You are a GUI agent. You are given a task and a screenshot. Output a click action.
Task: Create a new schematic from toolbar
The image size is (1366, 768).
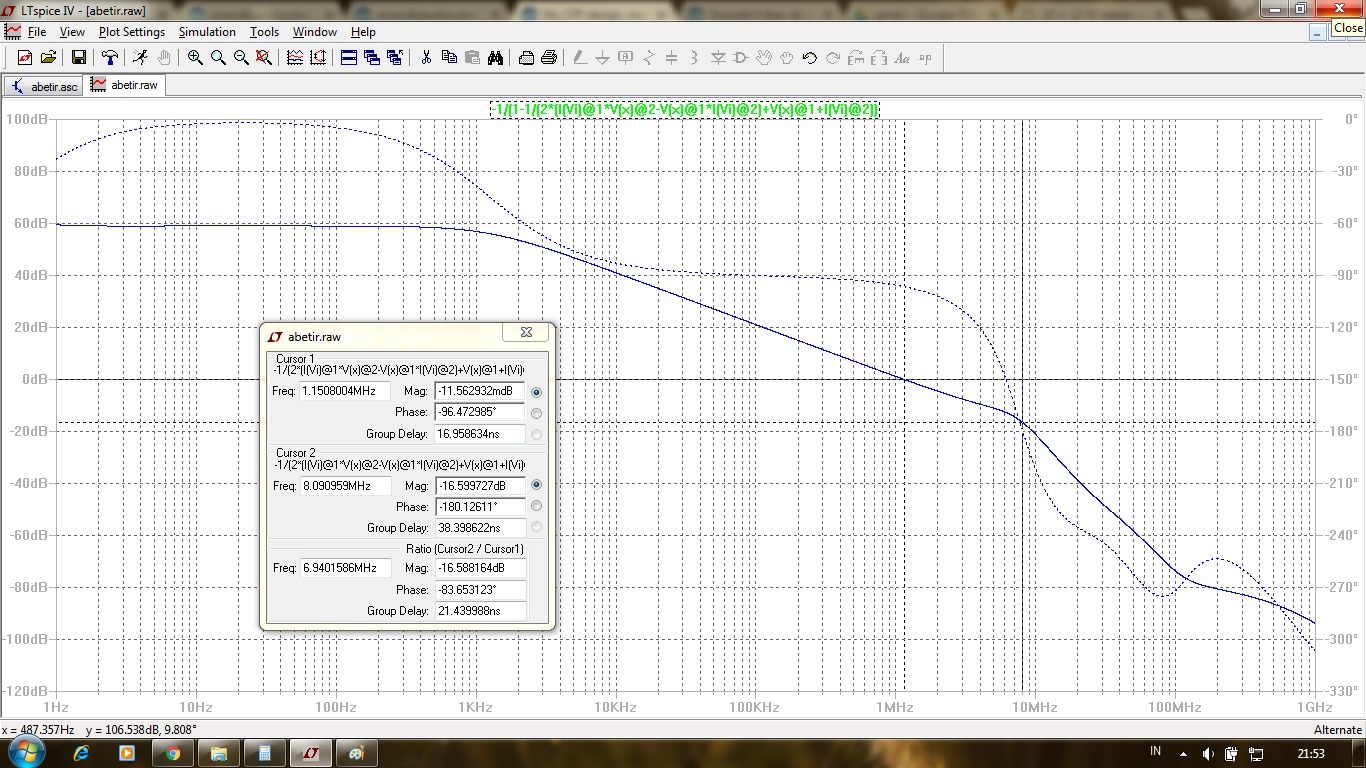(24, 58)
